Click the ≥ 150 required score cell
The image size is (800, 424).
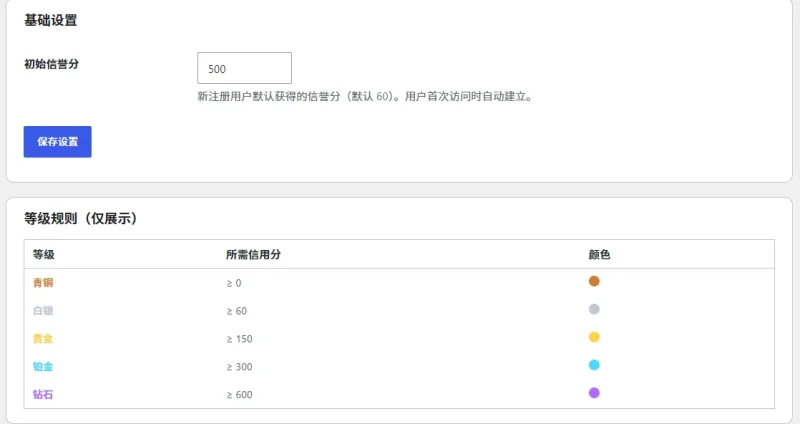pyautogui.click(x=239, y=339)
